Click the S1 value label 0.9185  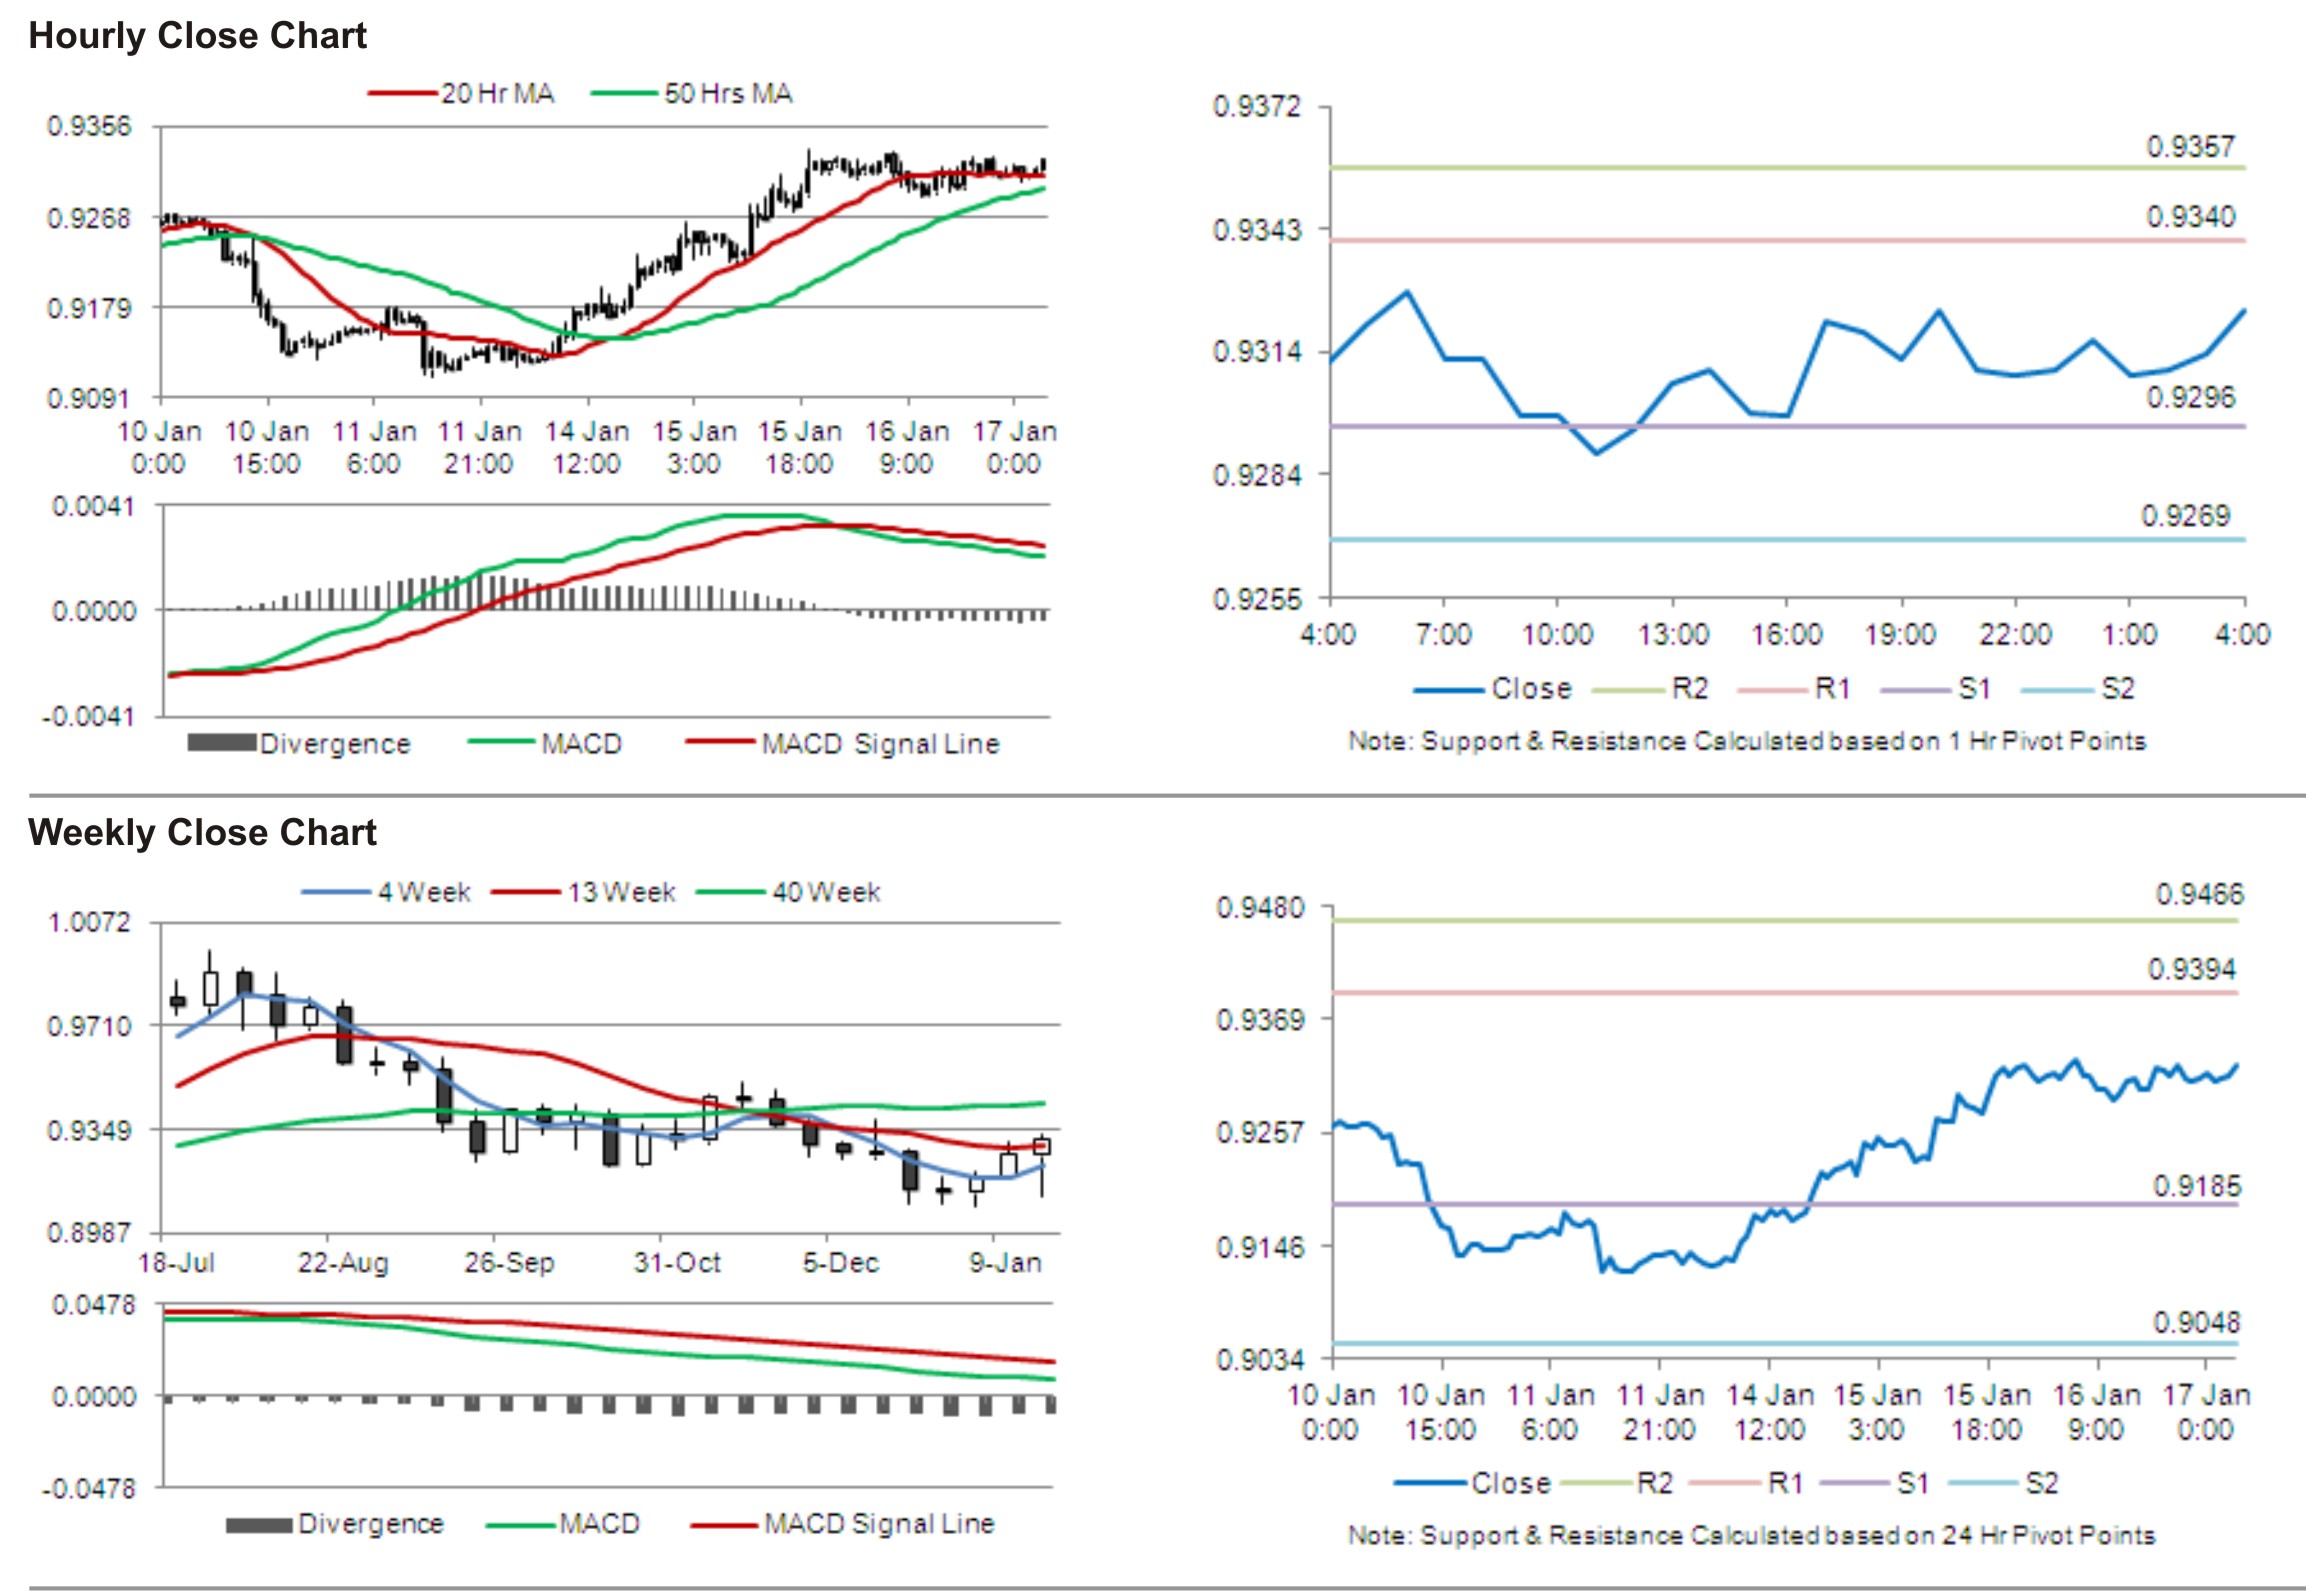[x=2197, y=1186]
